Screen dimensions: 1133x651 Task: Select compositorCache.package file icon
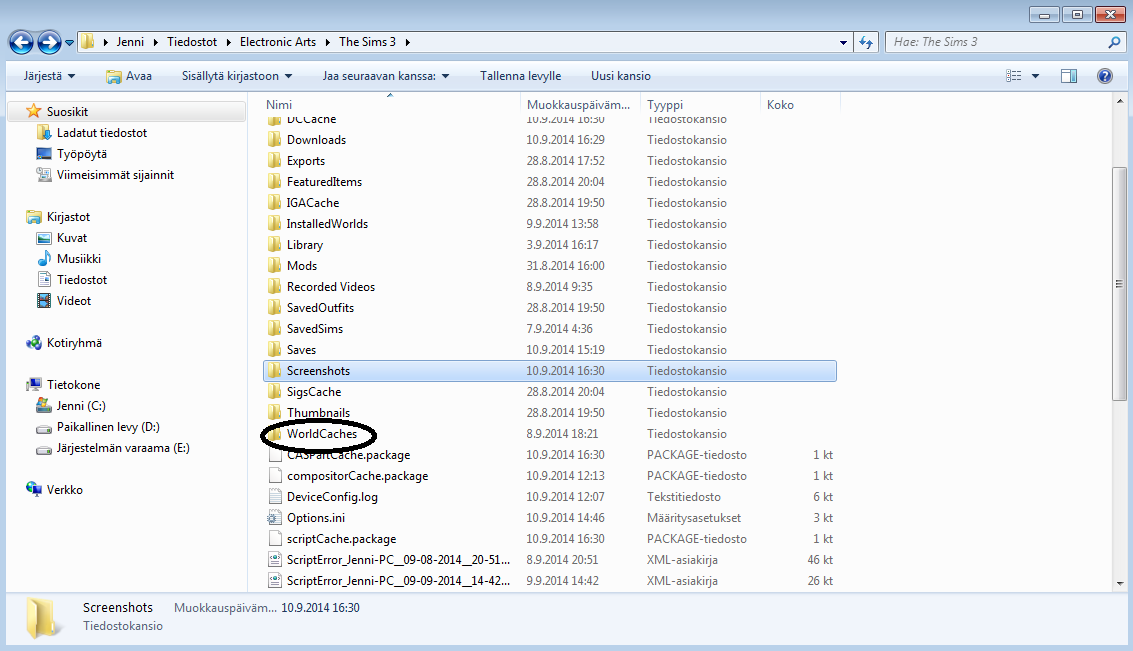(275, 475)
